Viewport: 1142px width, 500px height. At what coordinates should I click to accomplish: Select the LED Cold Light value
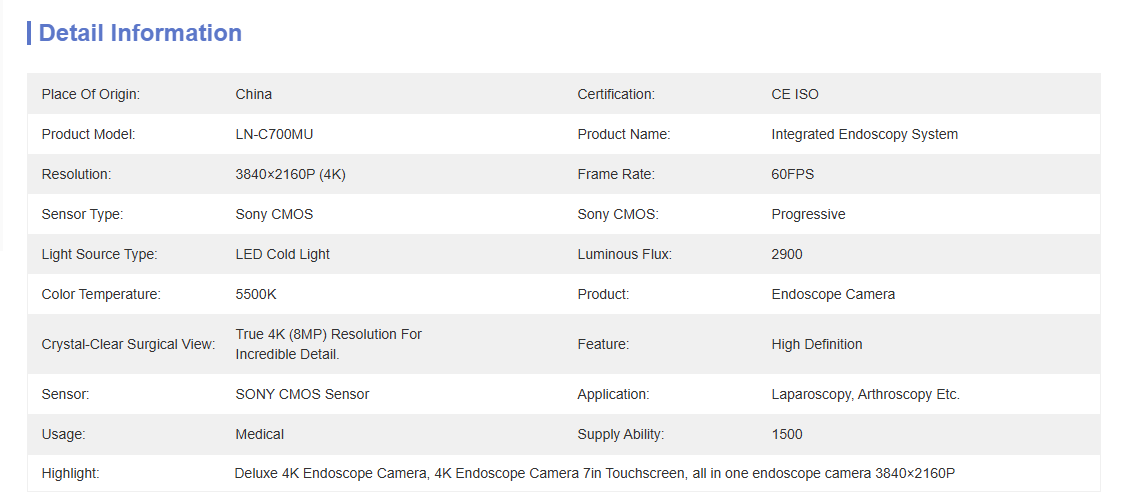pyautogui.click(x=282, y=254)
